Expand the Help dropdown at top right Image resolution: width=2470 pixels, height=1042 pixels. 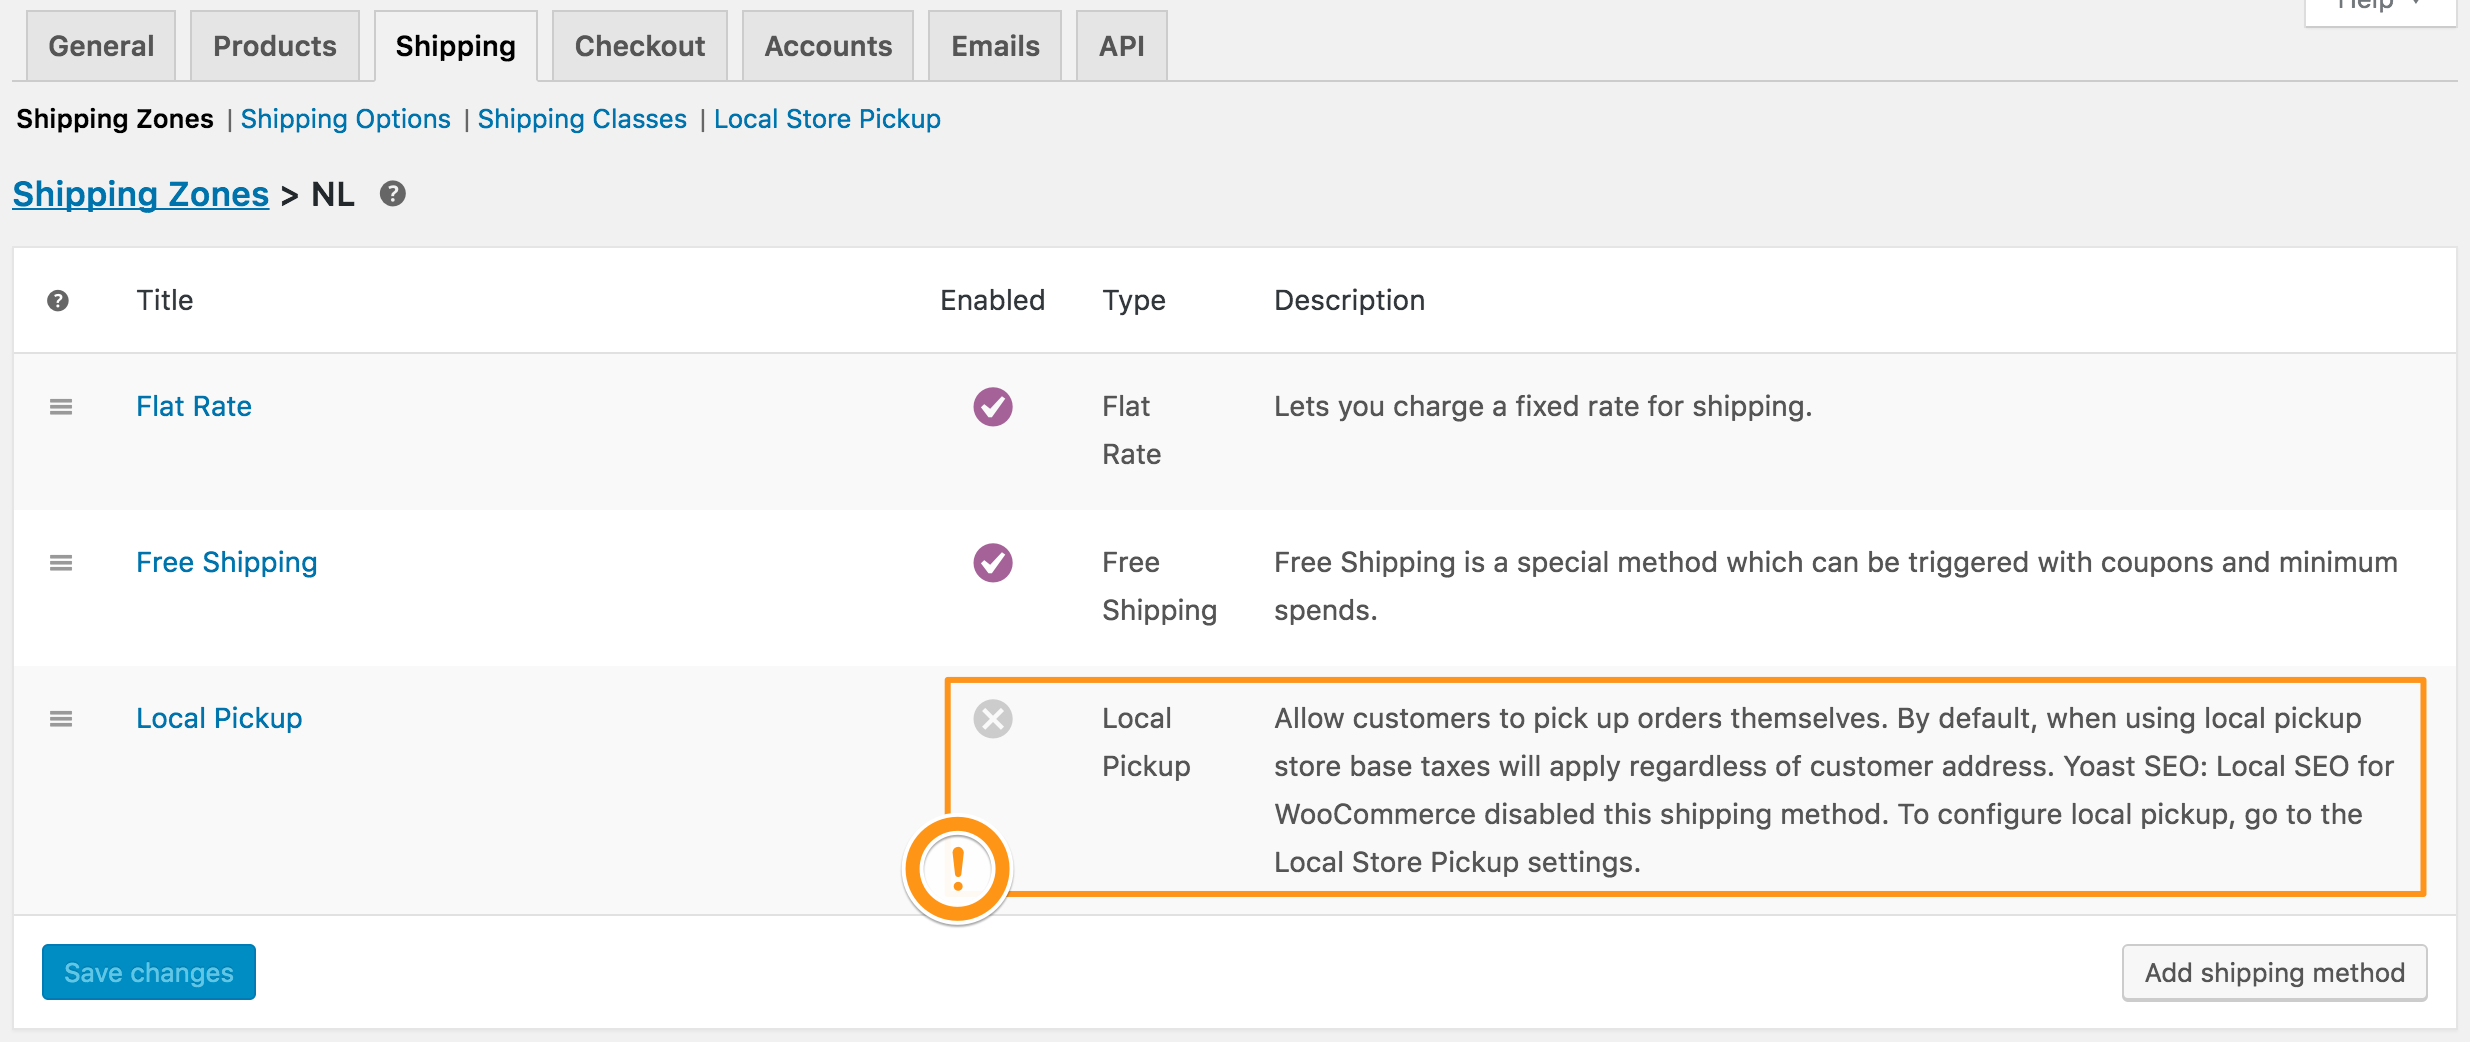[2380, 8]
